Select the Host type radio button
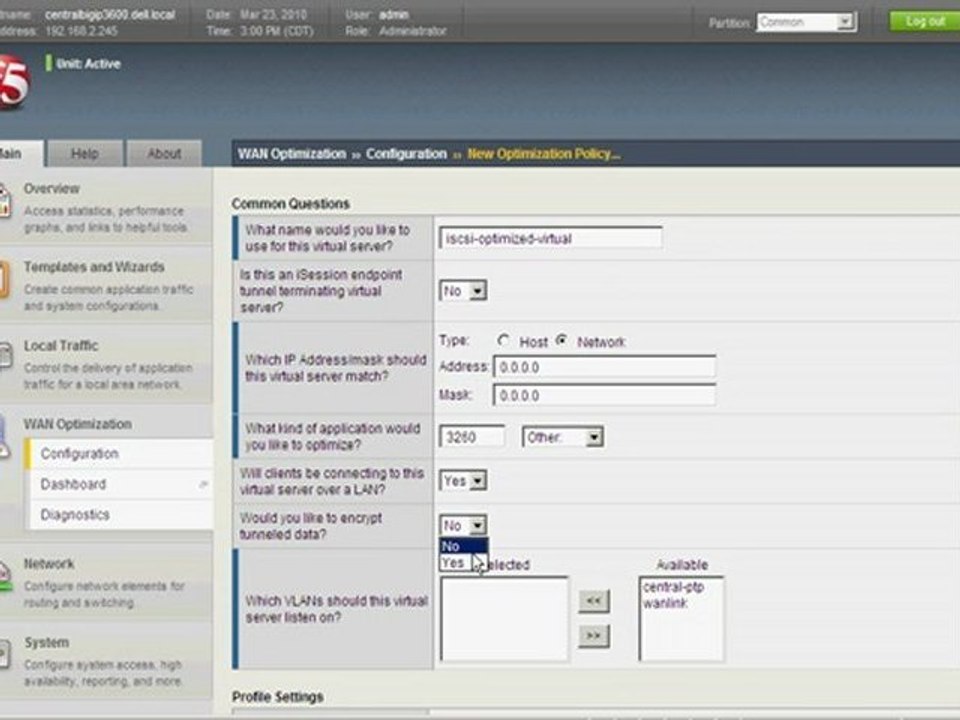960x720 pixels. (504, 340)
